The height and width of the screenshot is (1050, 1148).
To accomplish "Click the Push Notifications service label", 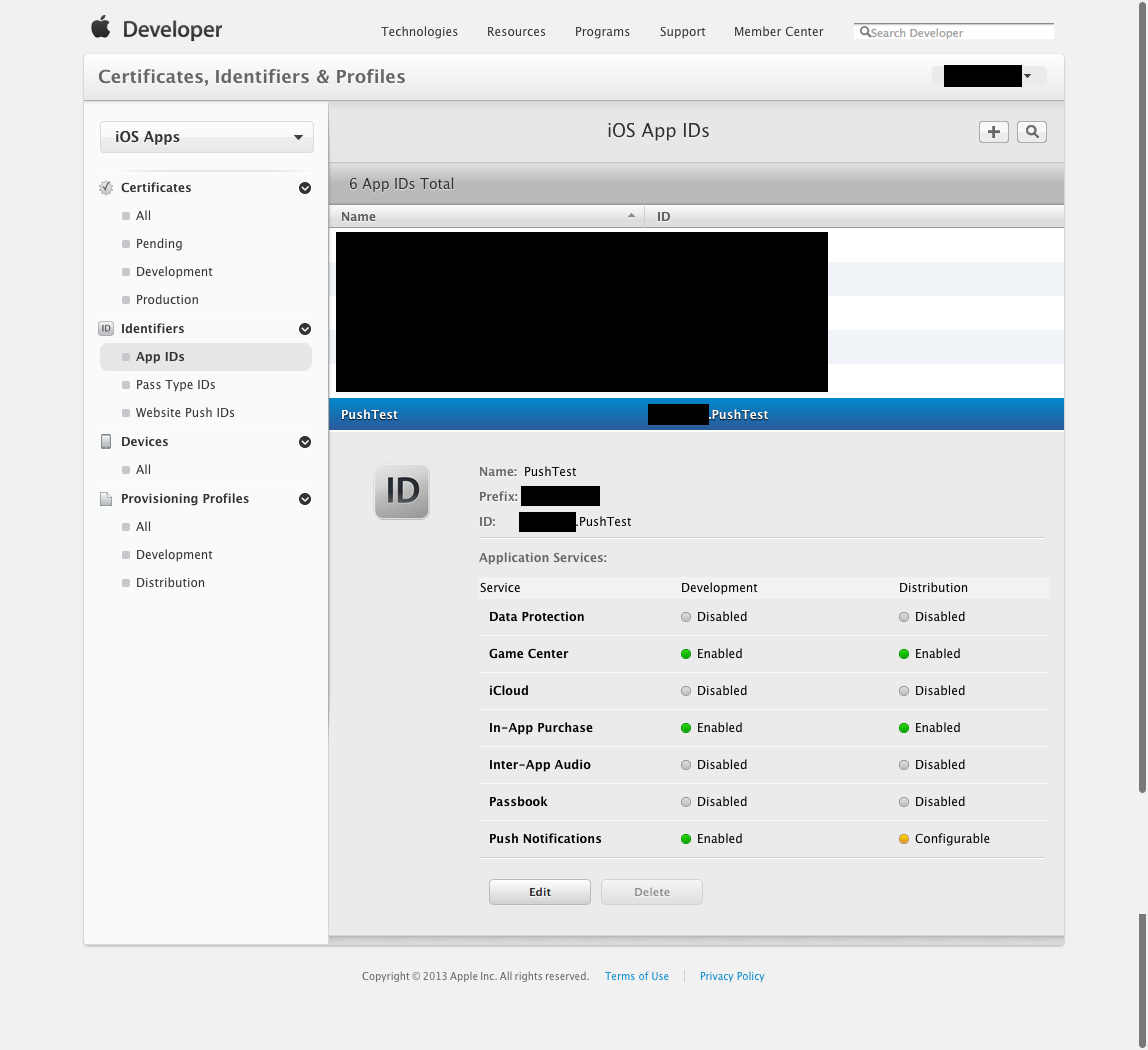I will point(545,838).
